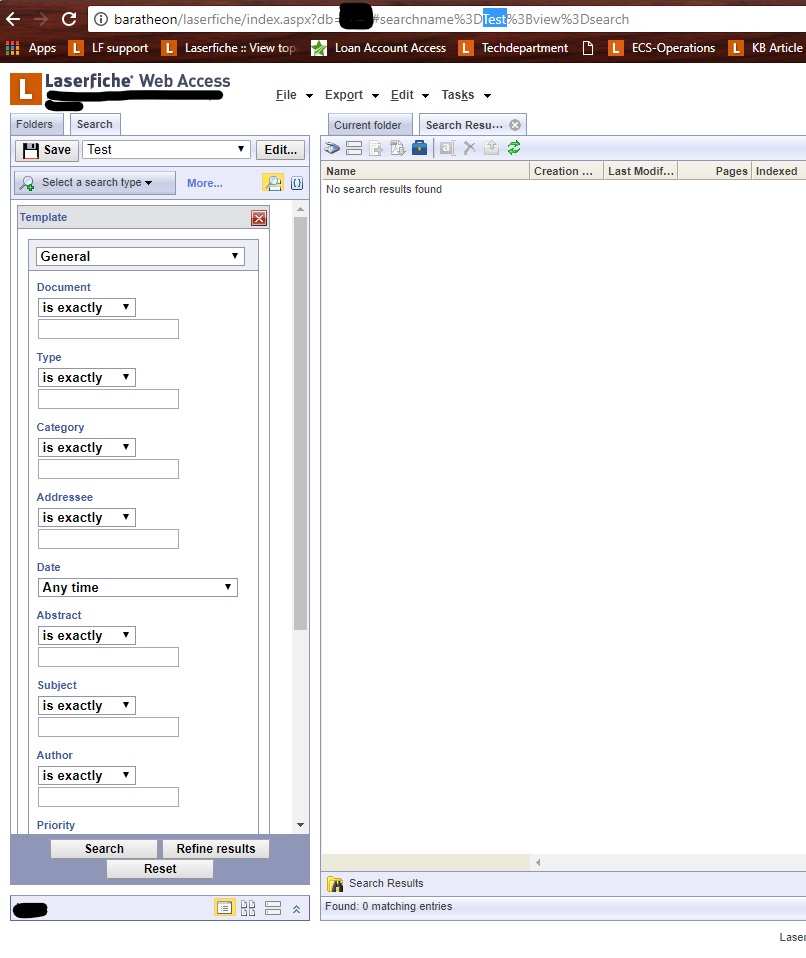This screenshot has height=958, width=806.
Task: Open the Techdepartment bookmark
Action: (x=514, y=48)
